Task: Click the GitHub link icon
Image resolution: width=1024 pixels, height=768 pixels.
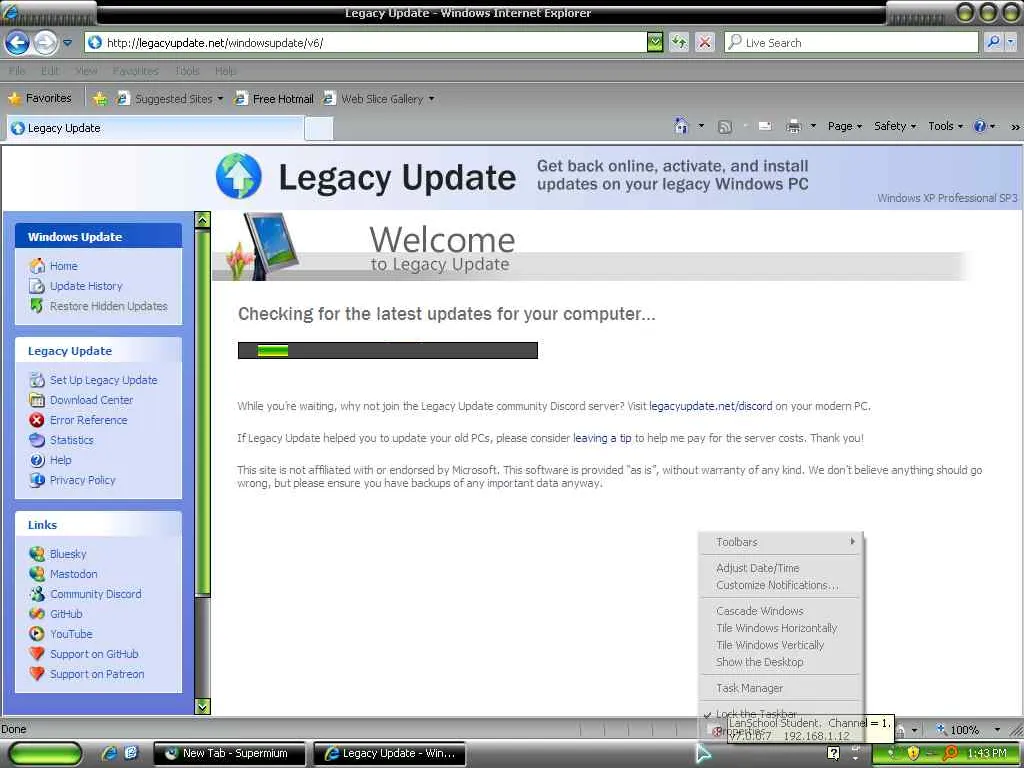Action: (x=37, y=614)
